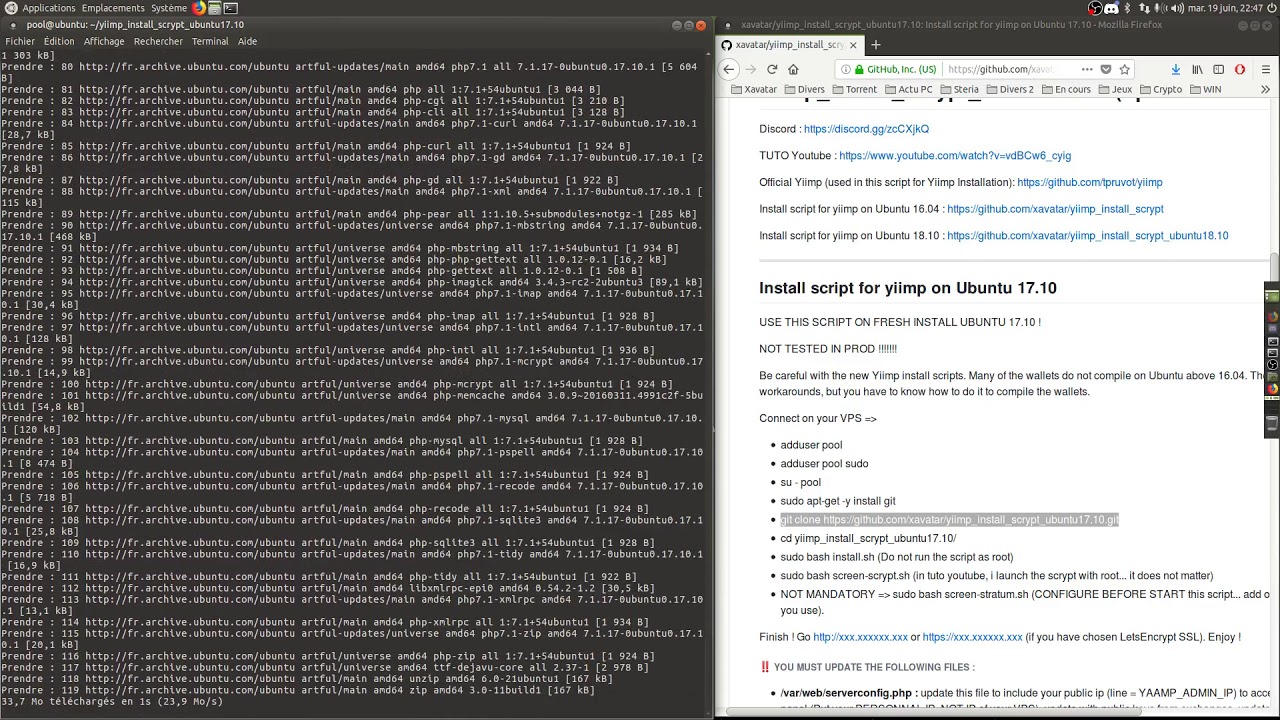
Task: Open the Jeux bookmarks folder
Action: (x=1115, y=89)
